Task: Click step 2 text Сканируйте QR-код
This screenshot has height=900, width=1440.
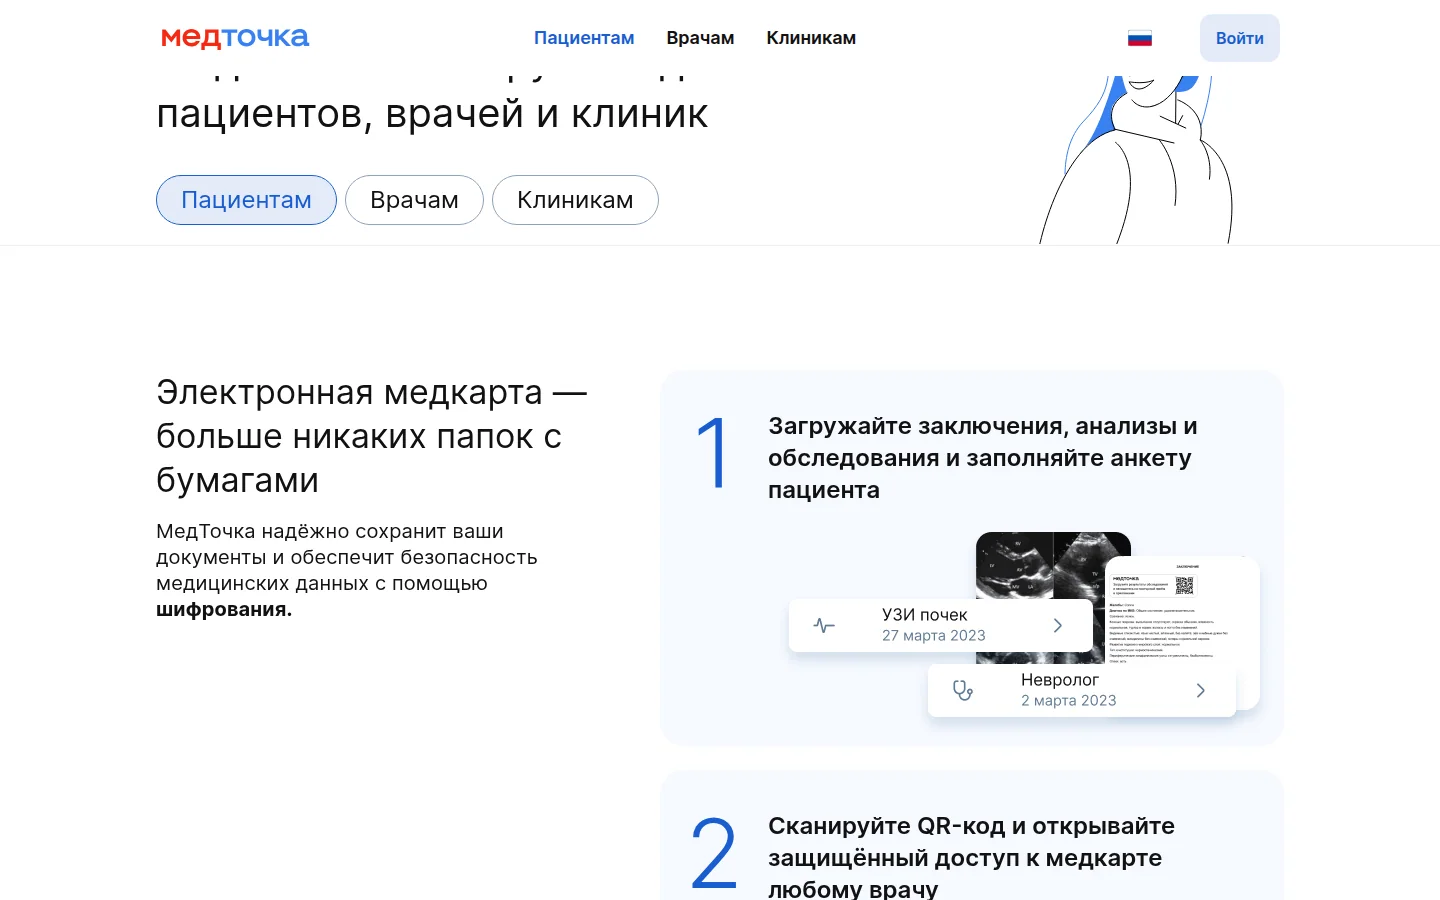Action: (x=971, y=857)
